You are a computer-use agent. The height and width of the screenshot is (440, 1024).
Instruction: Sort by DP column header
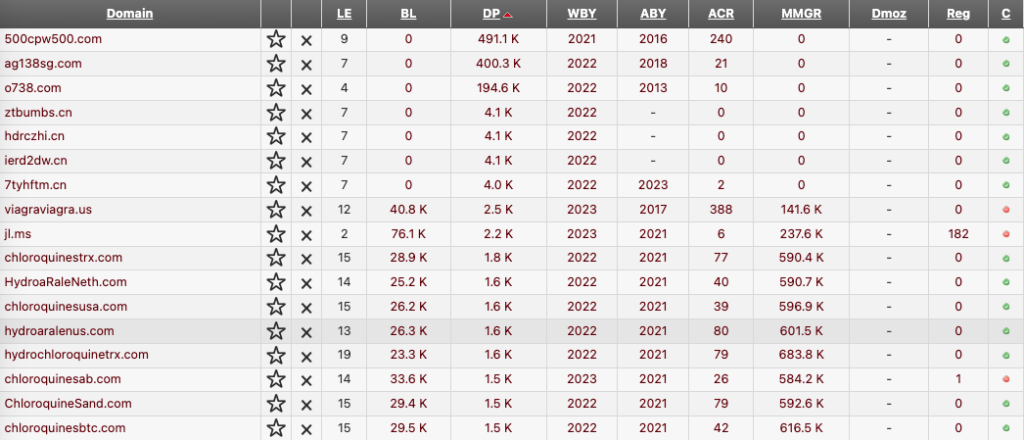[x=494, y=14]
